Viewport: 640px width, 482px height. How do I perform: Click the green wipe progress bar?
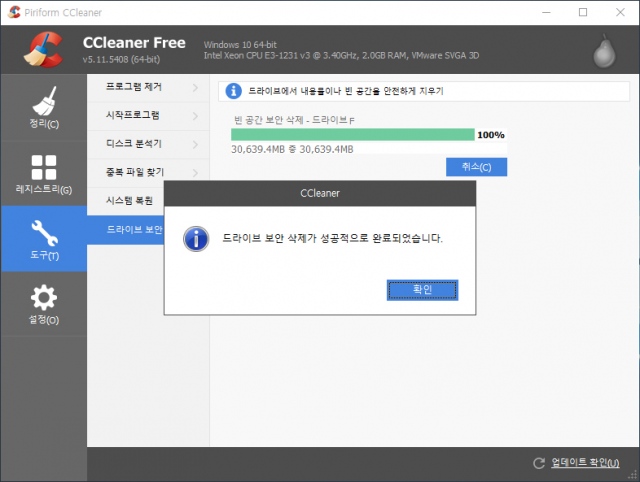(x=353, y=135)
